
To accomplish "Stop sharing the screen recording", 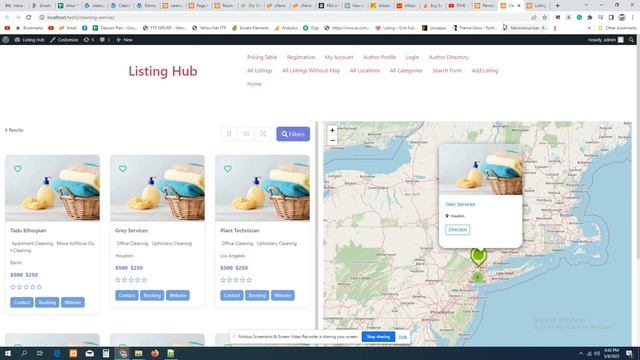I will [x=378, y=337].
